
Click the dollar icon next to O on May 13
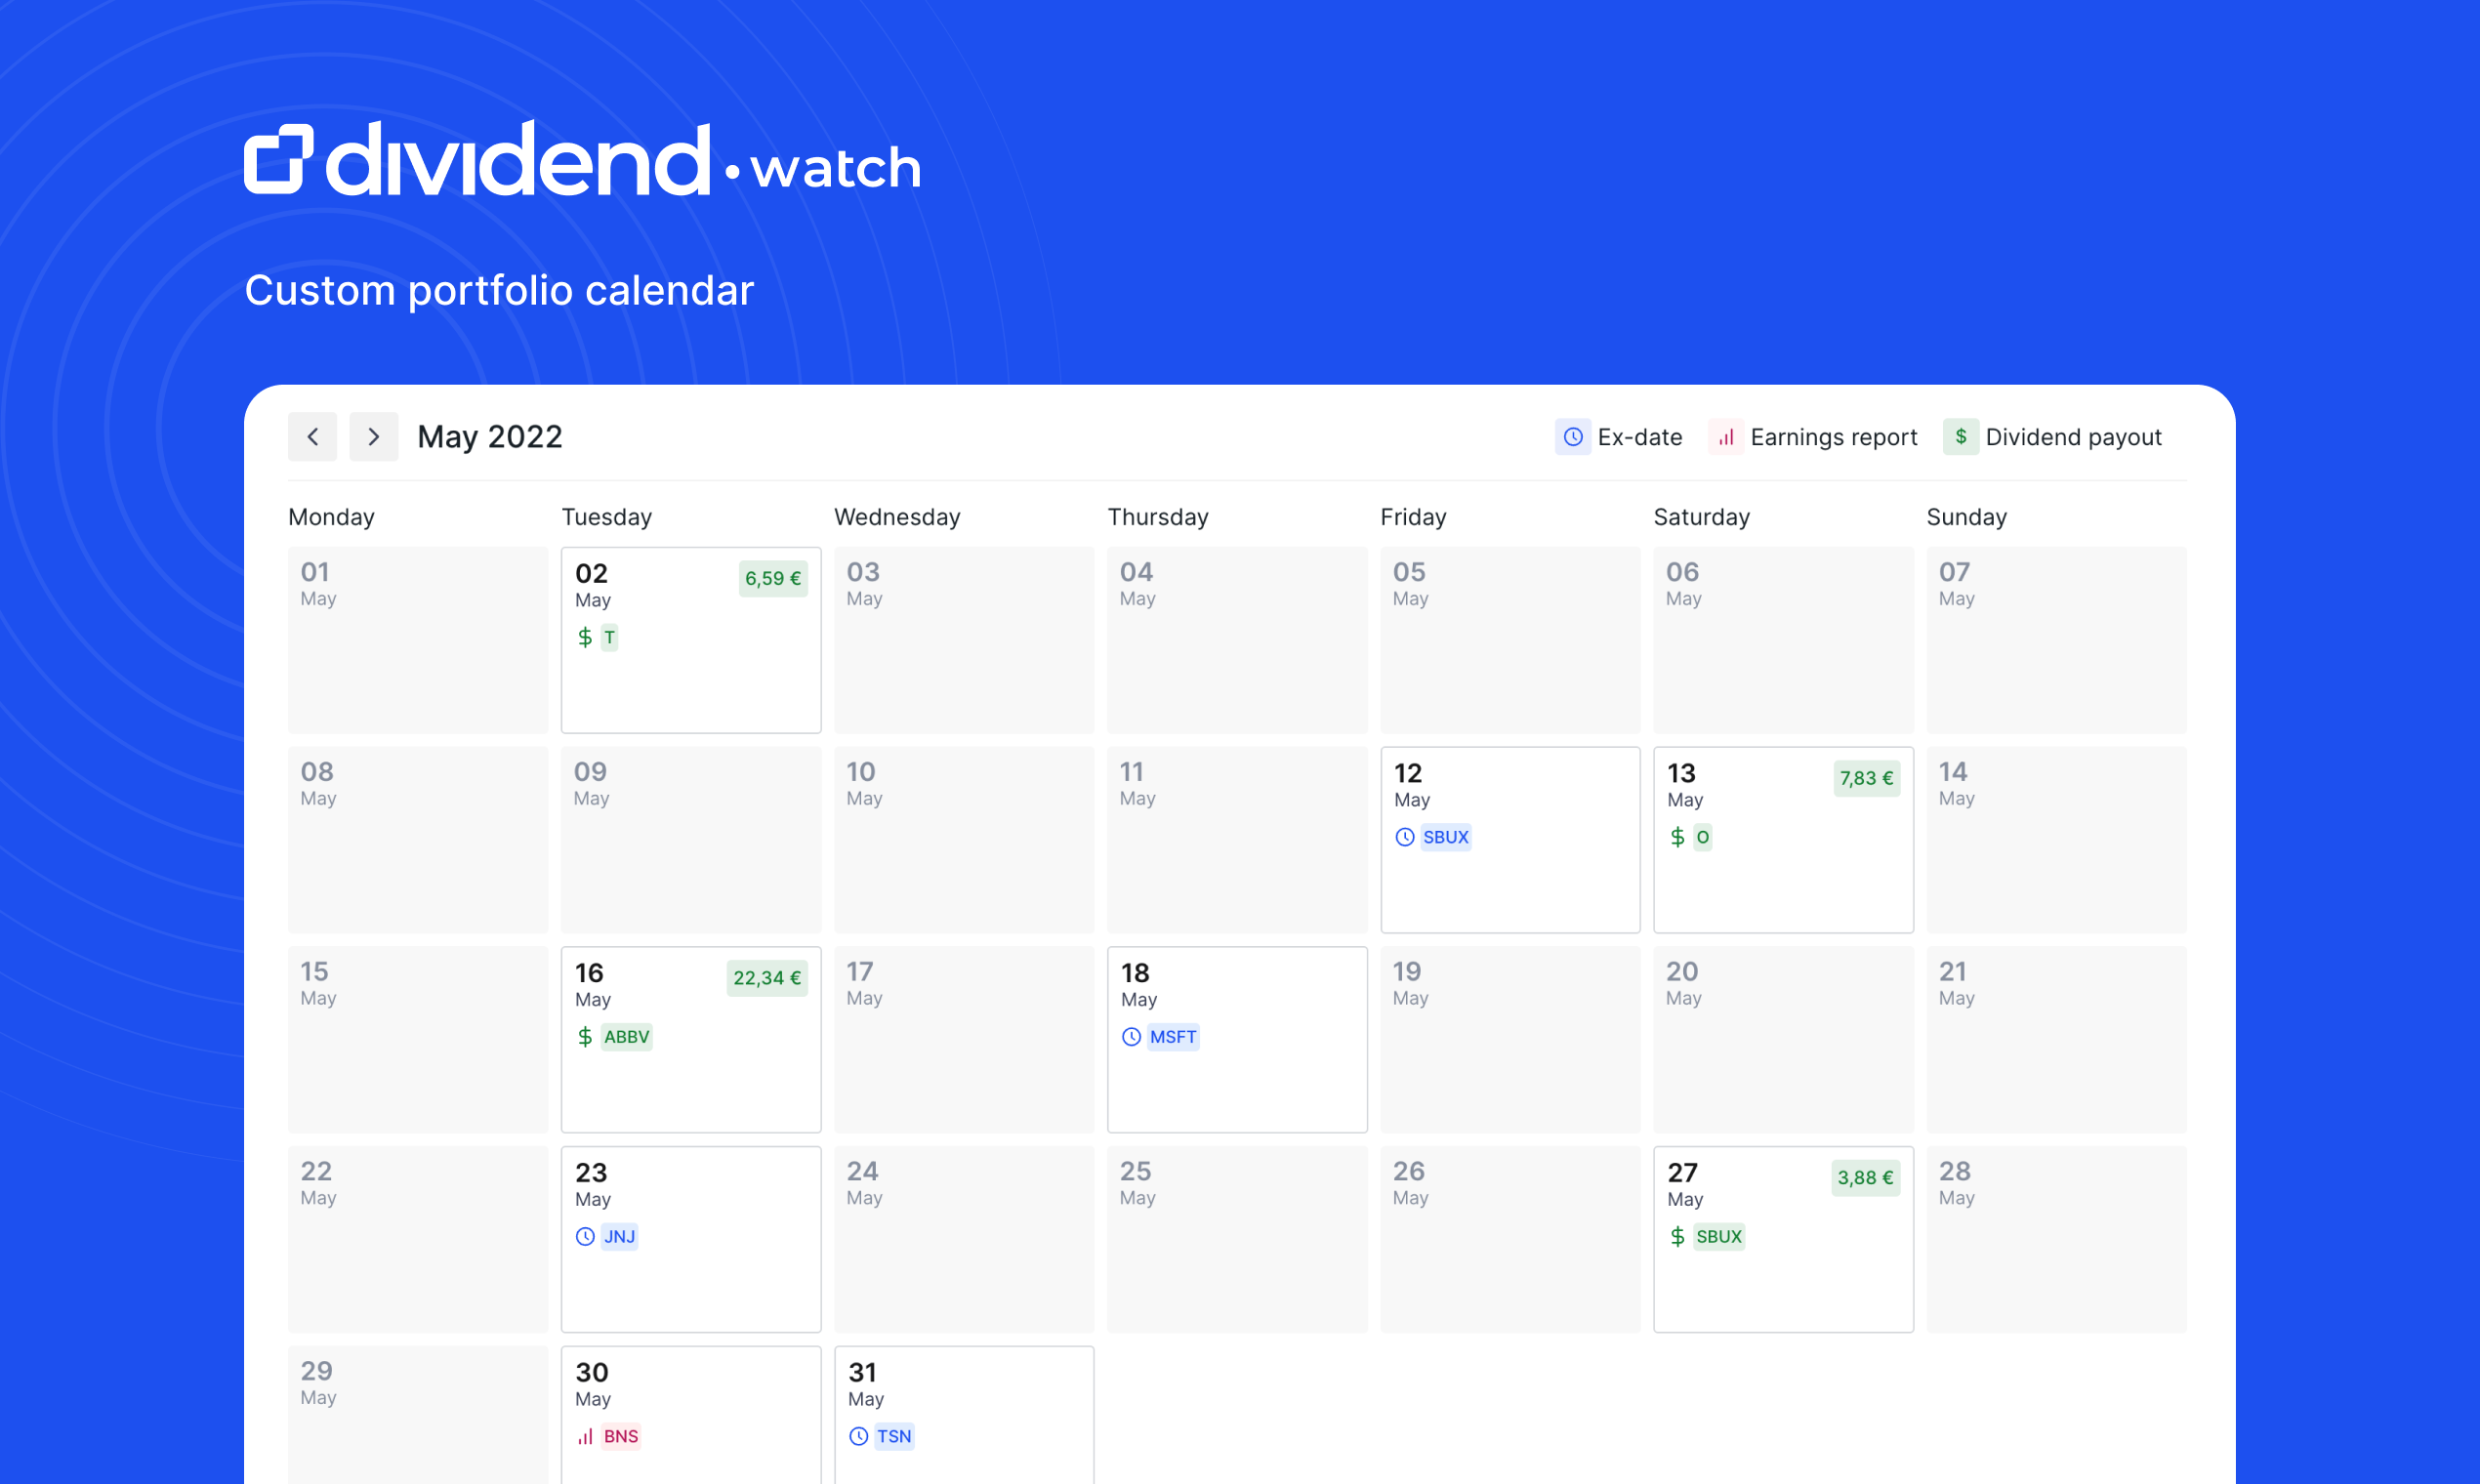[x=1678, y=837]
